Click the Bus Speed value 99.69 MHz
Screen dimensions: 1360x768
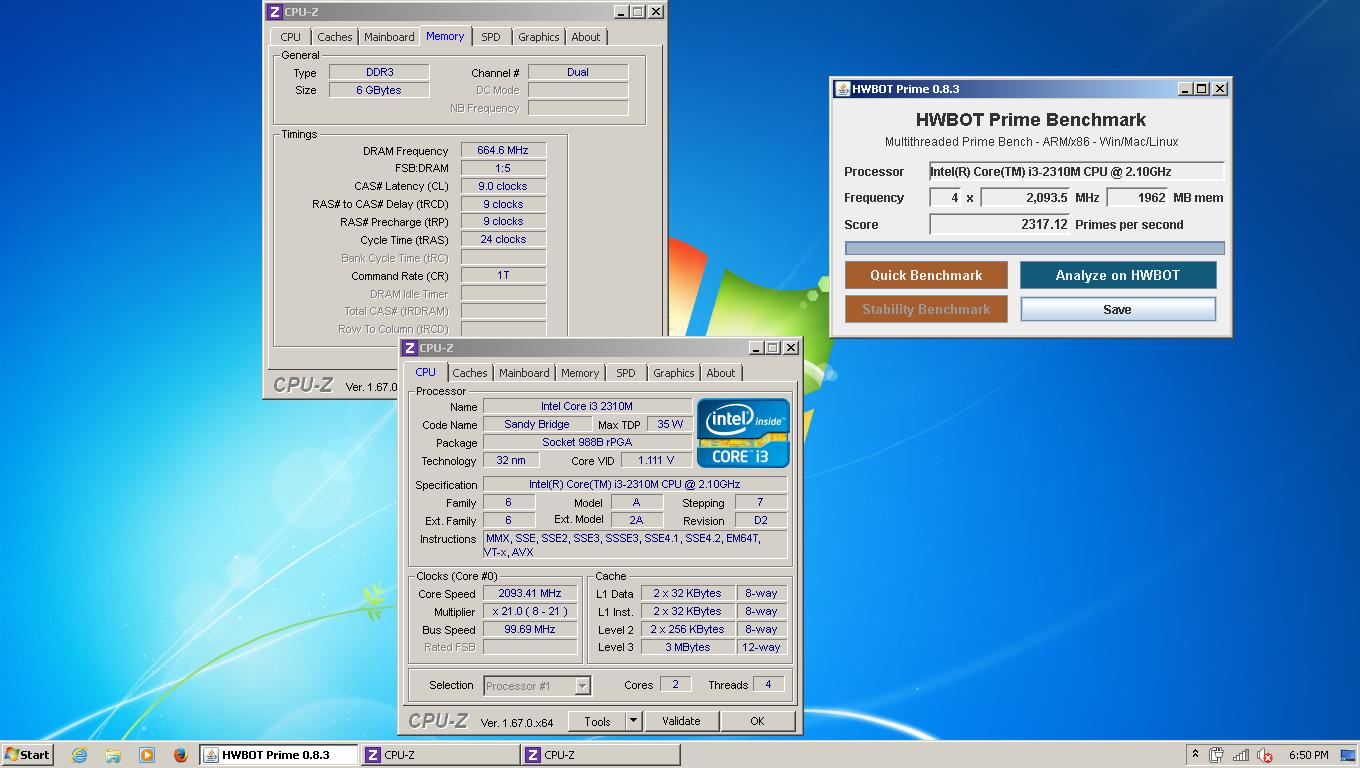[x=530, y=629]
